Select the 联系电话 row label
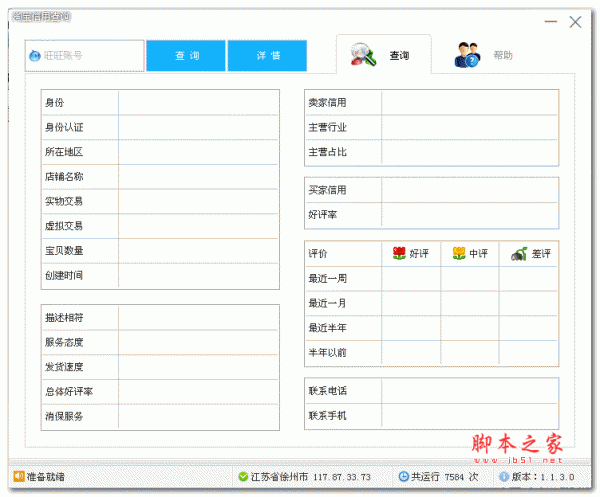600x497 pixels. pyautogui.click(x=328, y=391)
